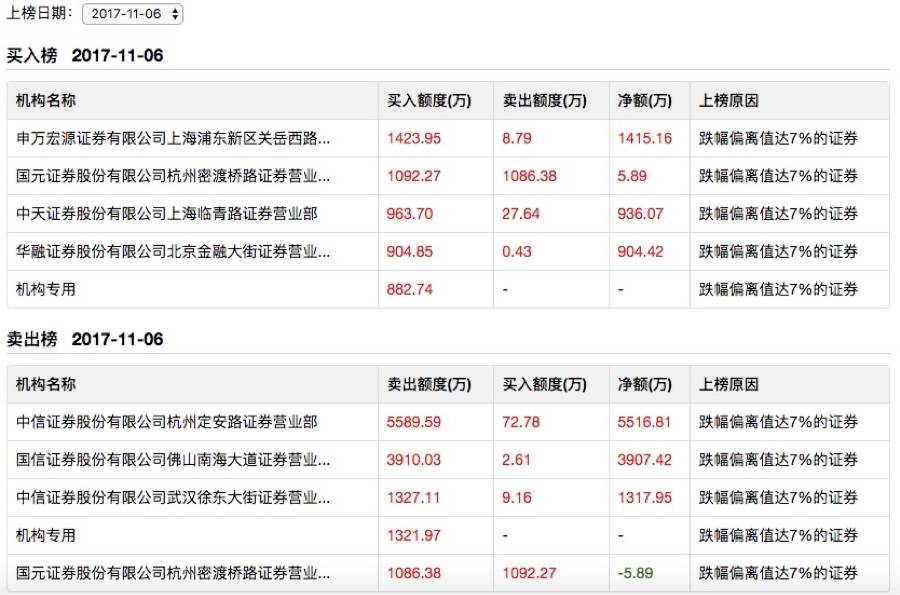Click buy amount 2.61
Image resolution: width=900 pixels, height=595 pixels.
tap(516, 460)
